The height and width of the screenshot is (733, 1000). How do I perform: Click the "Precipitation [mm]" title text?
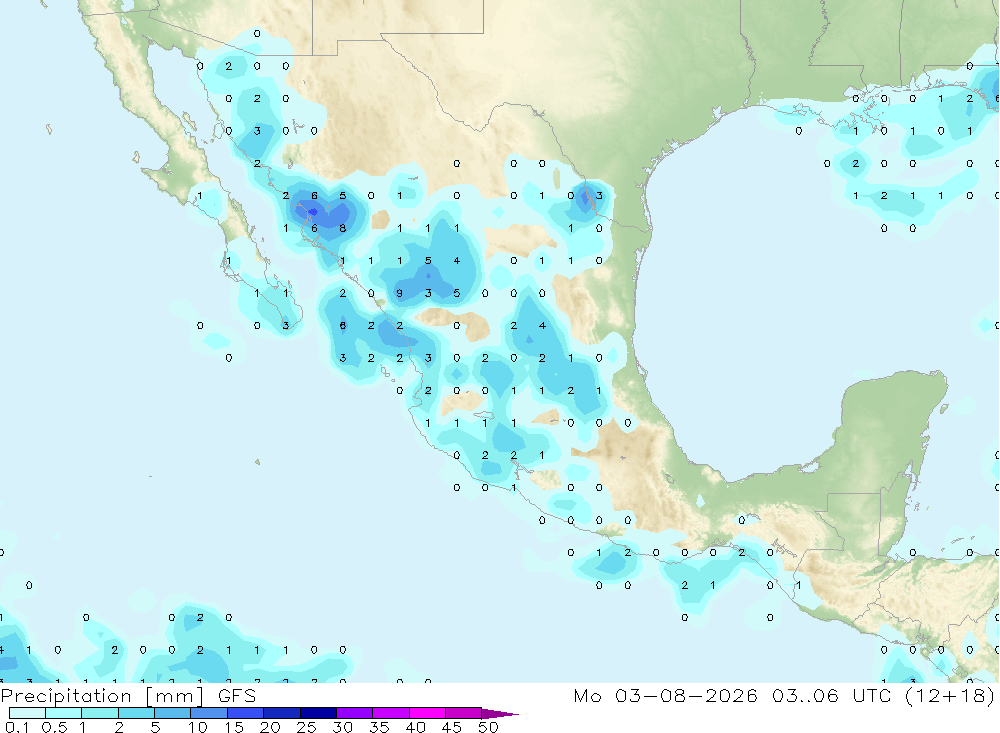pyautogui.click(x=102, y=696)
